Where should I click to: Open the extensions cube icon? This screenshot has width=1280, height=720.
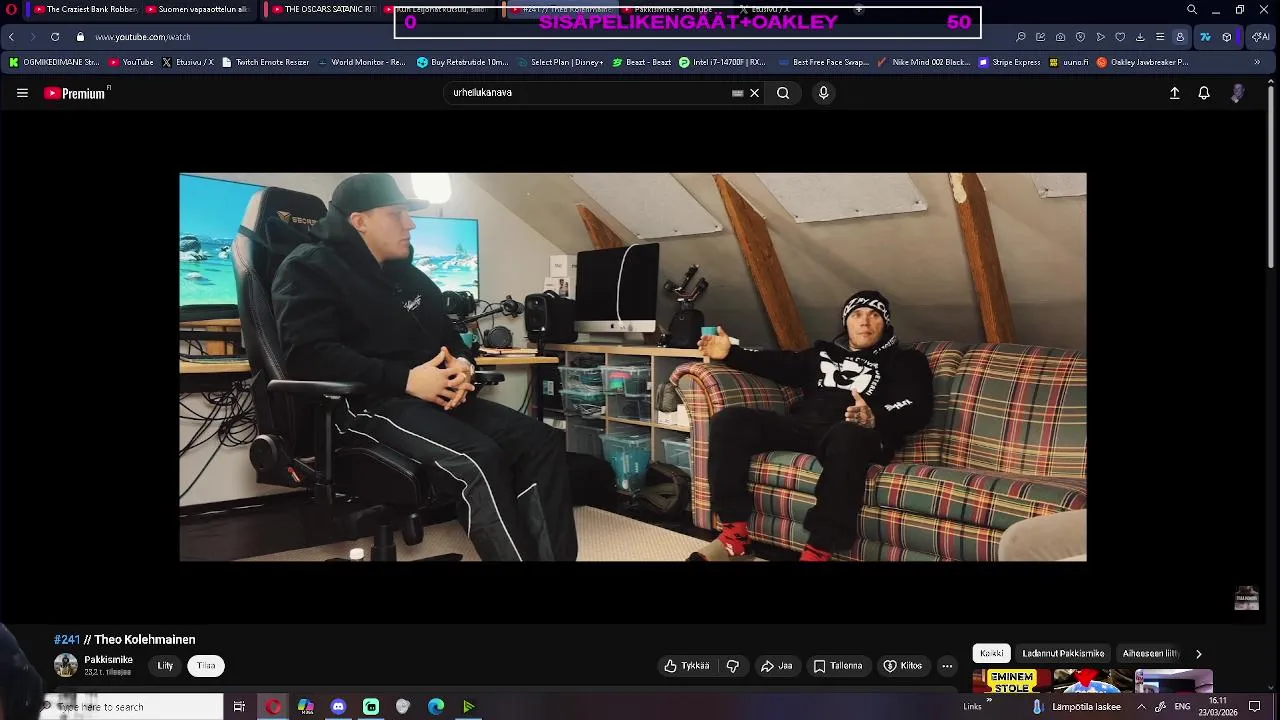(x=1227, y=37)
